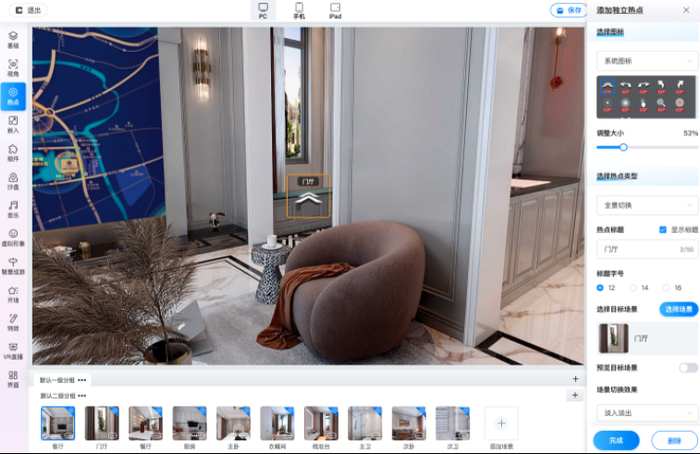Click the 完成 done button
The height and width of the screenshot is (454, 700).
(616, 440)
